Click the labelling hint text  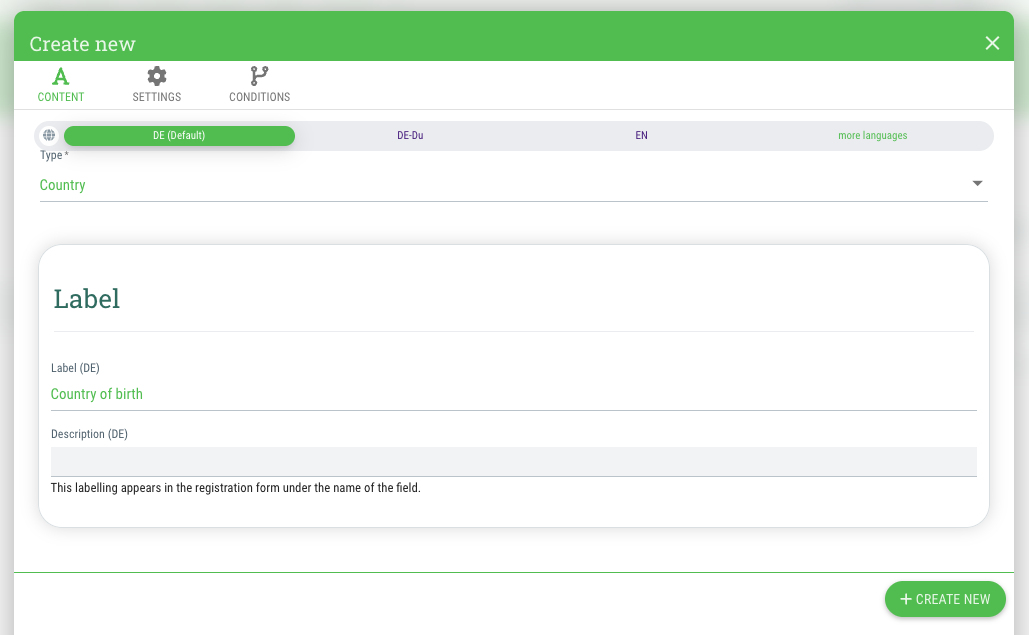tap(236, 488)
